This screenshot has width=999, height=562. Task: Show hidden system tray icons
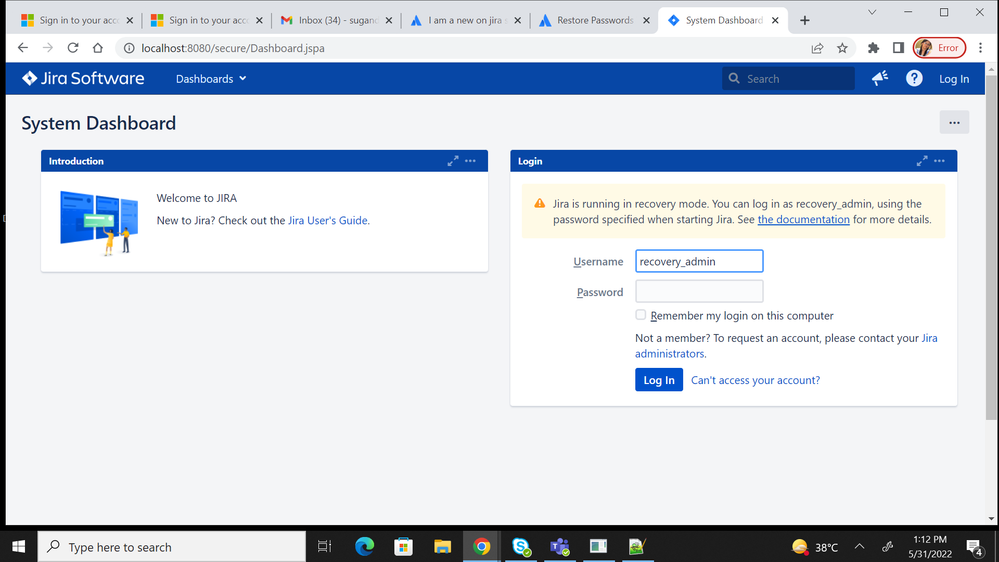click(859, 546)
